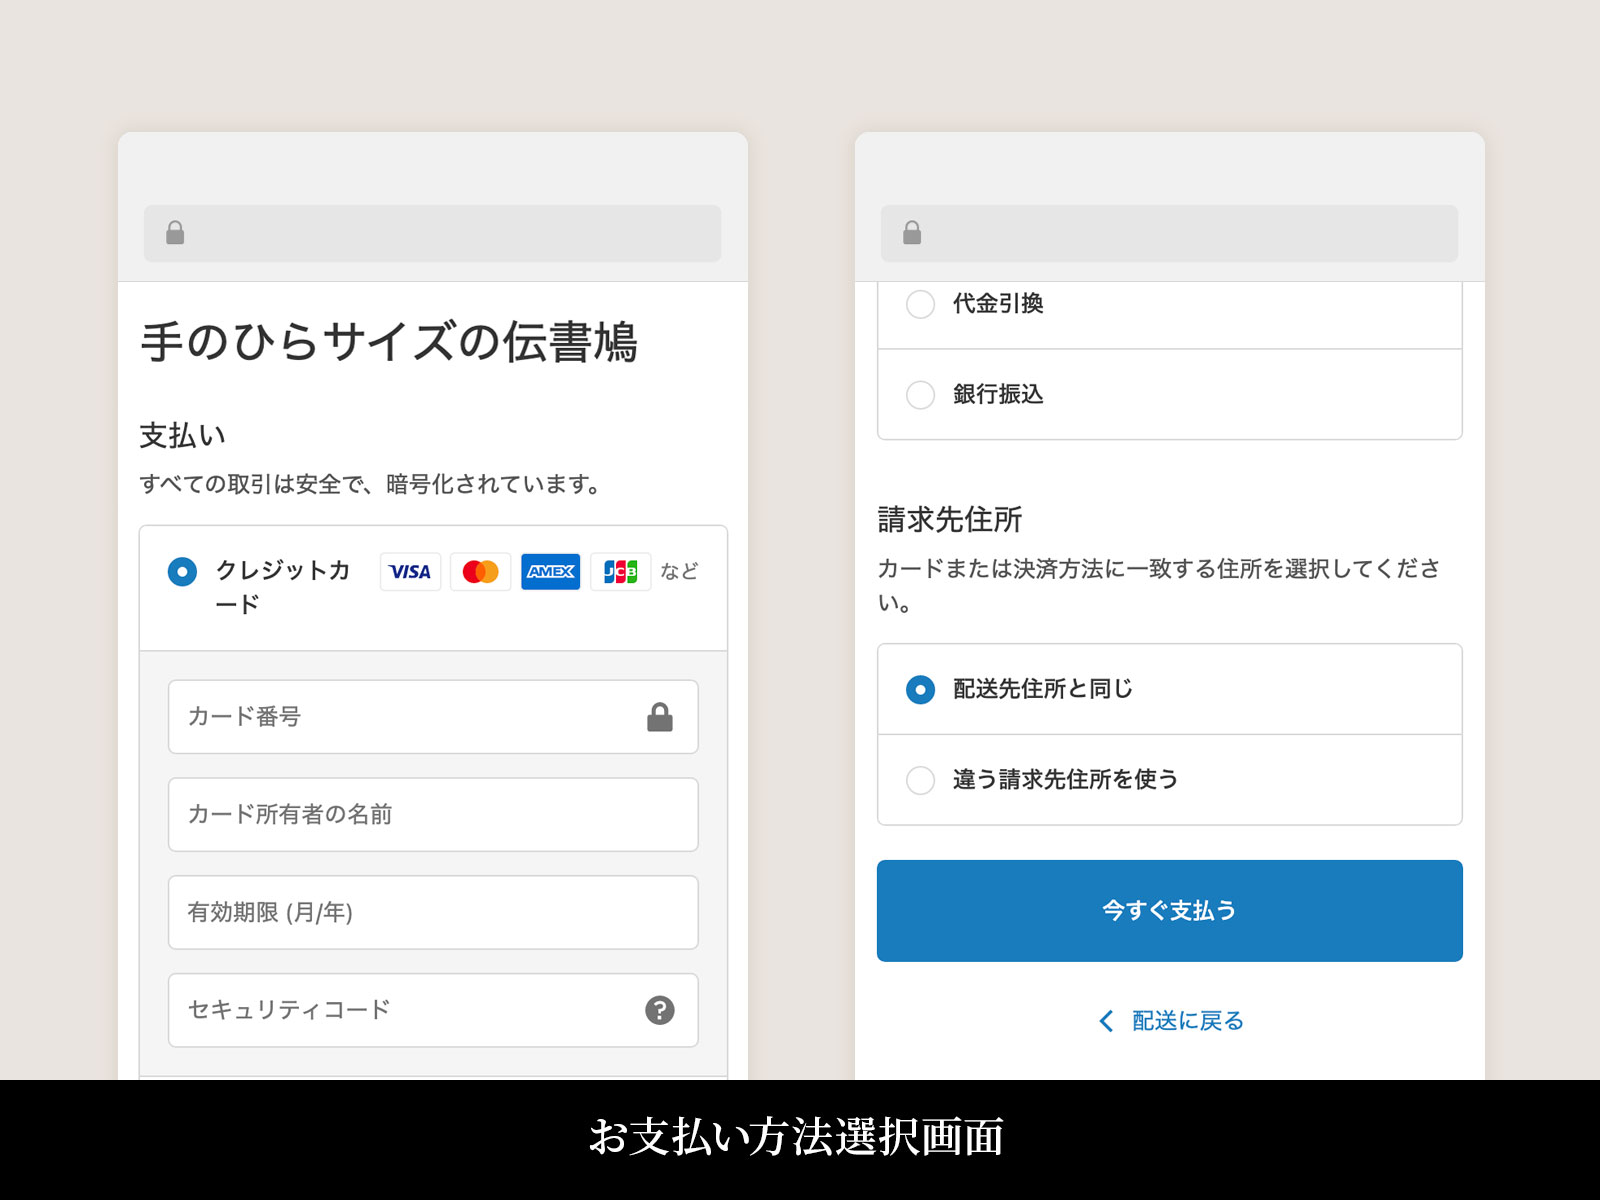Screen dimensions: 1600x1200
Task: Click the 手のひらサイズの伝書鳩 store title
Action: tap(389, 342)
